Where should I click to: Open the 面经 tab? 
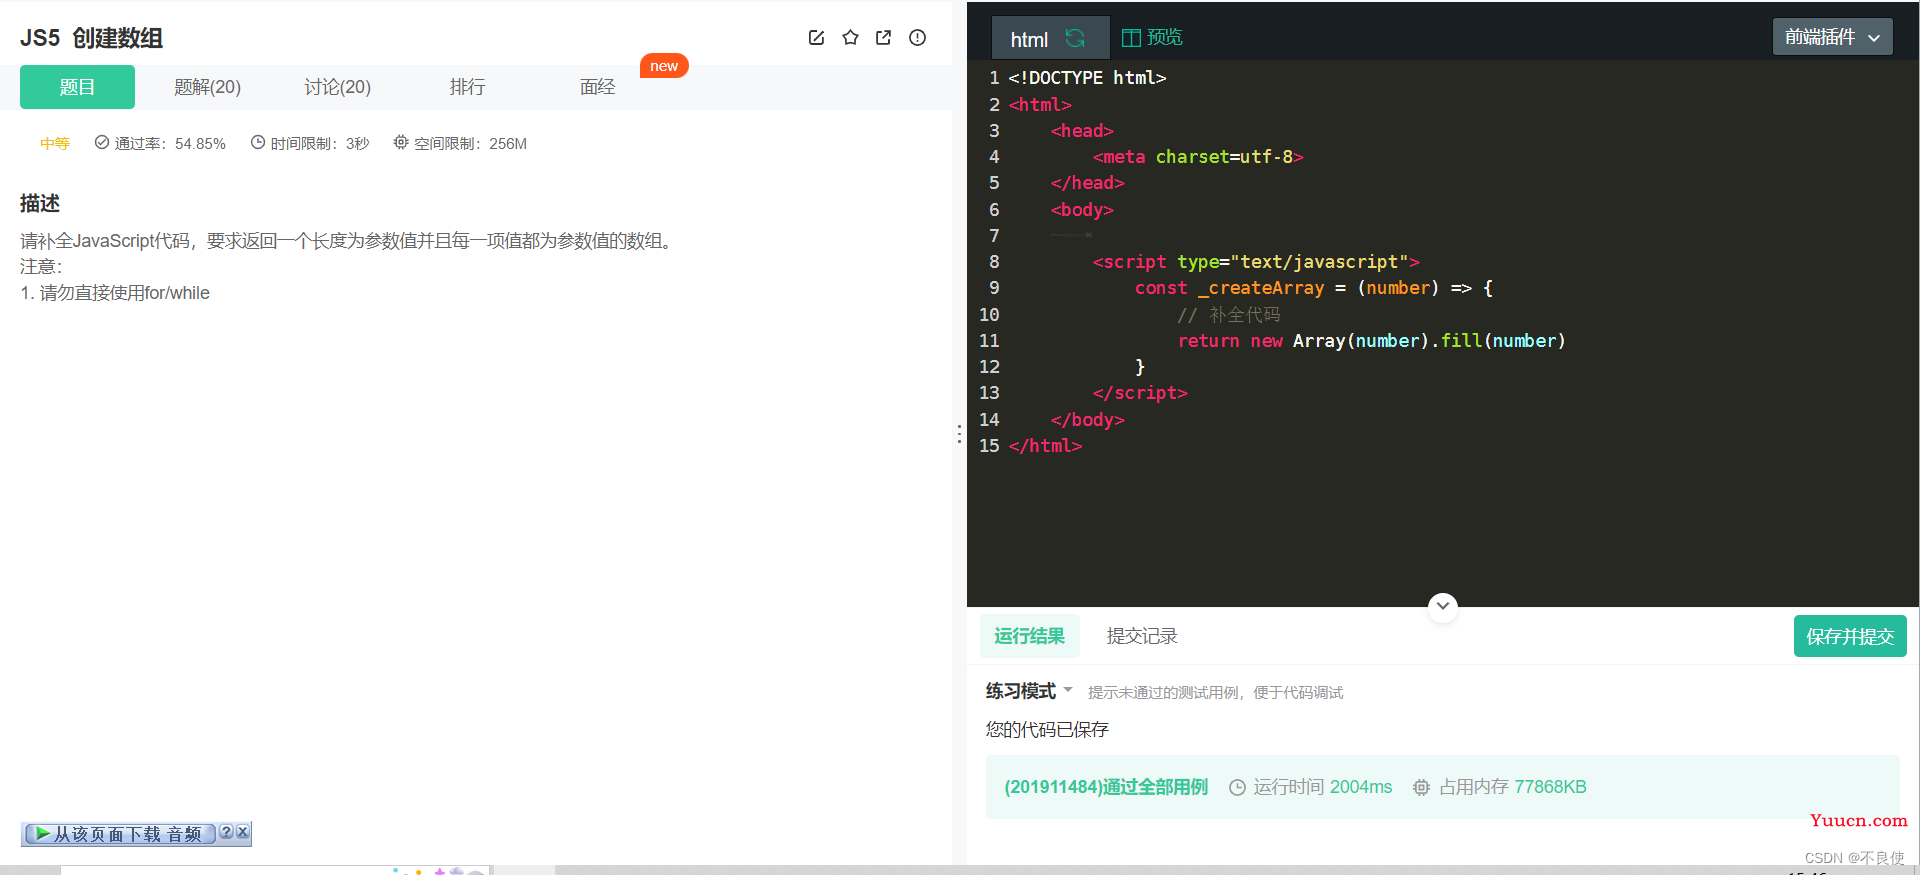(x=597, y=87)
